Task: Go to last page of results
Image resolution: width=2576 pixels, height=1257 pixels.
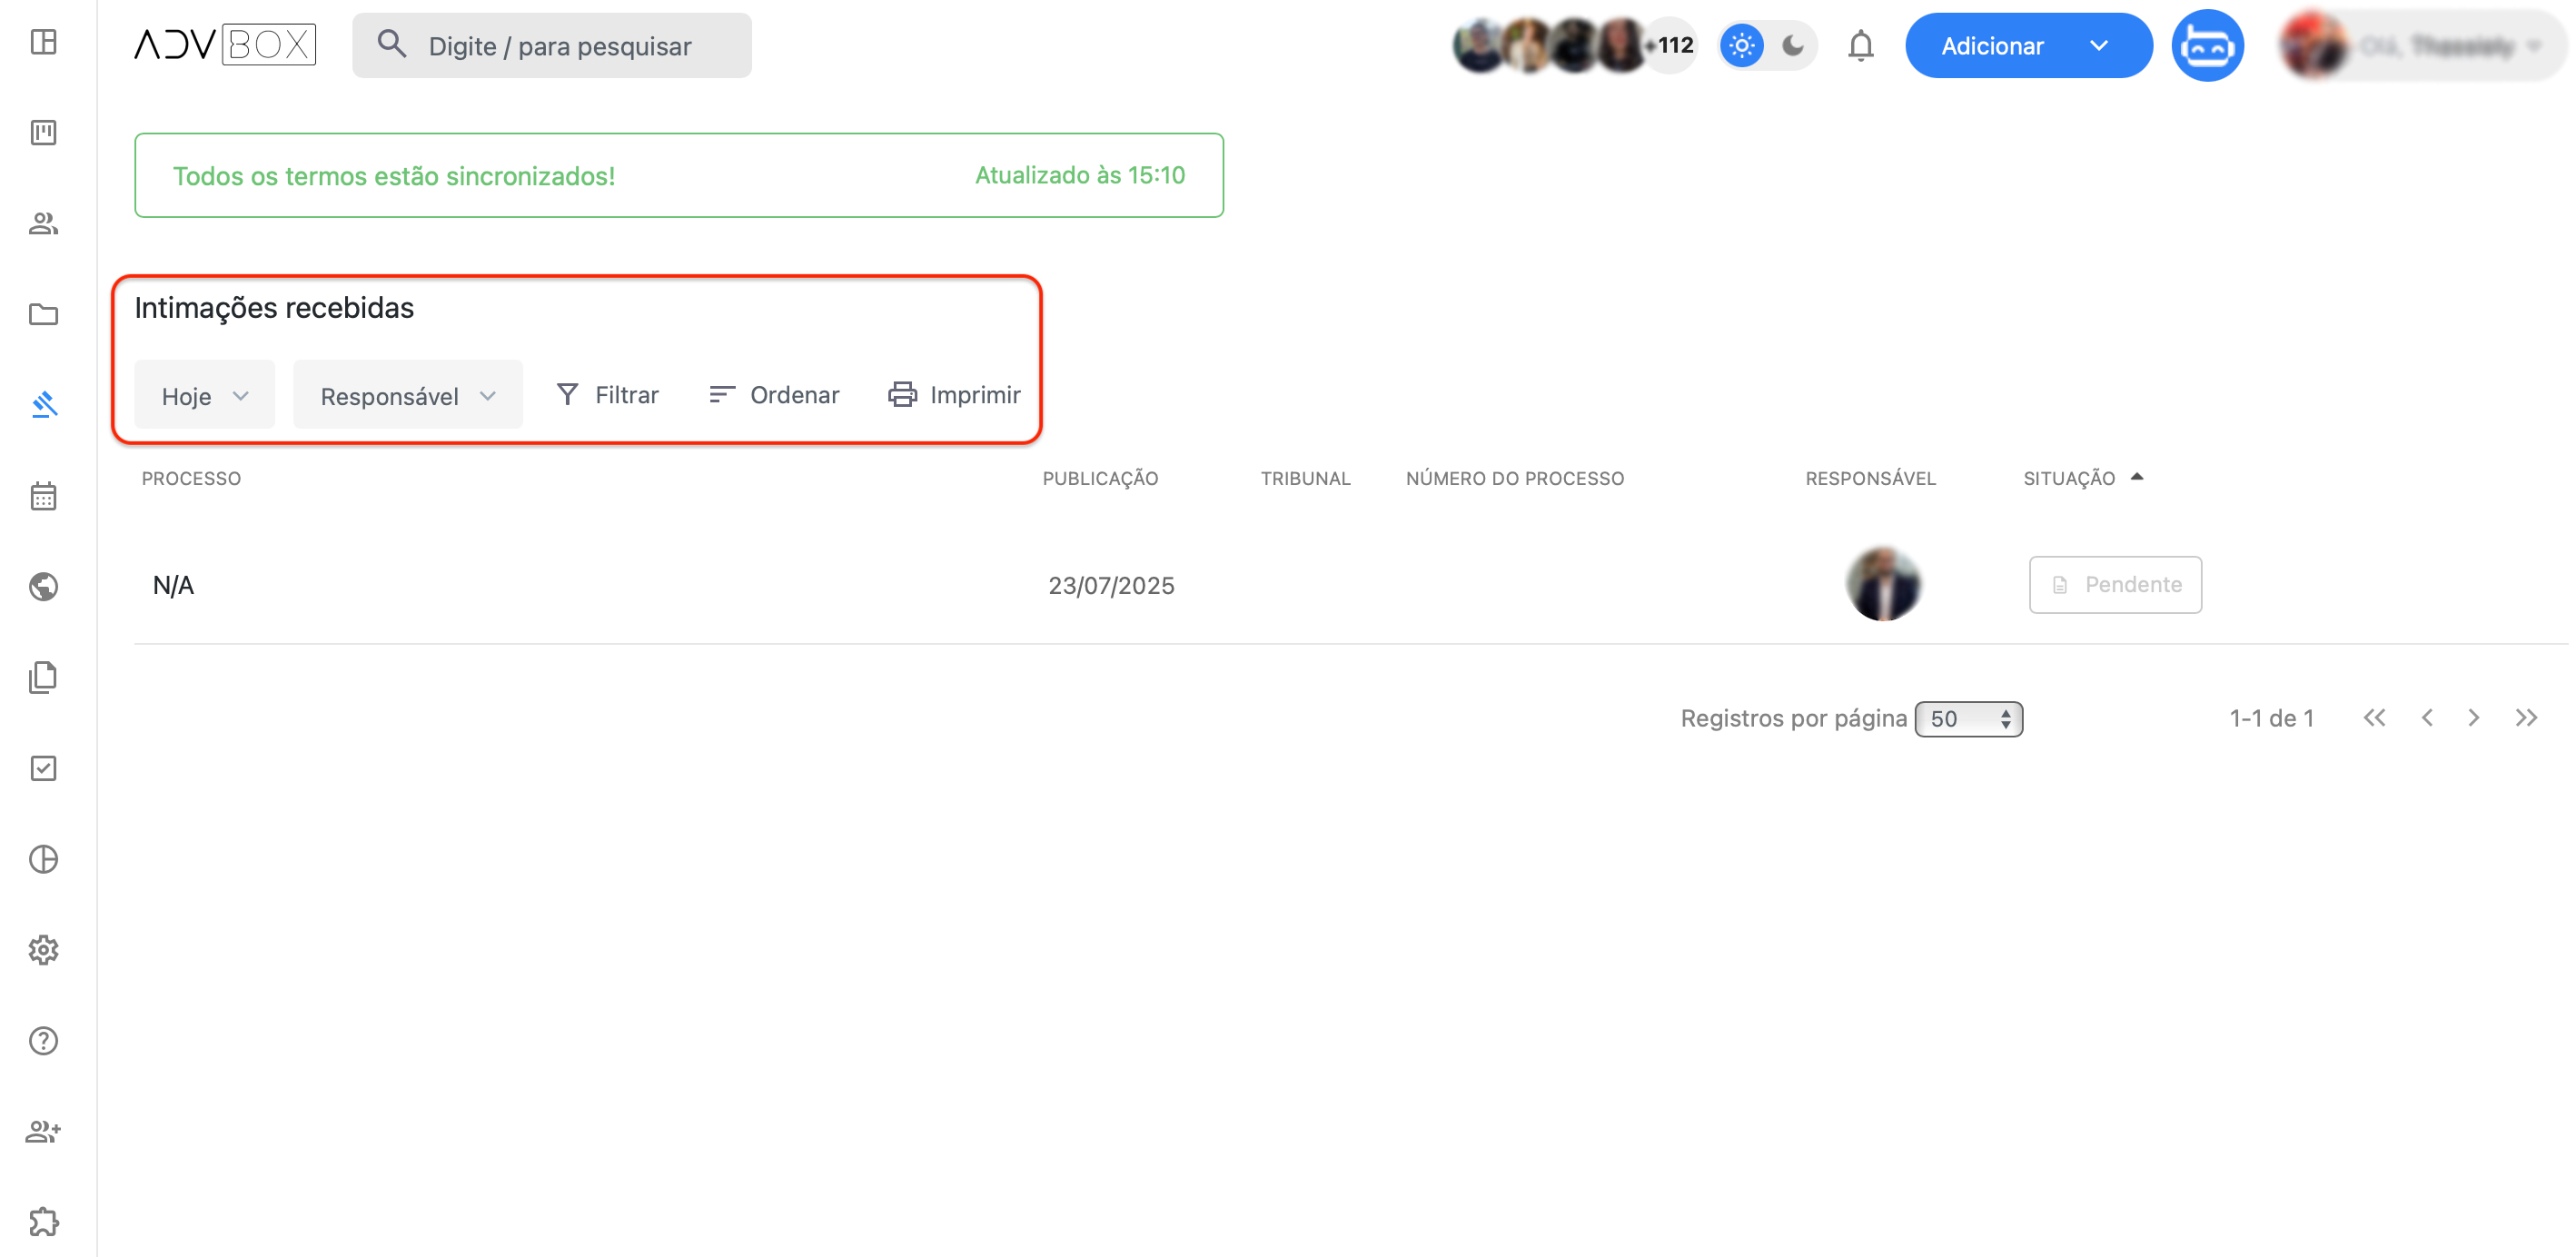Action: point(2526,718)
